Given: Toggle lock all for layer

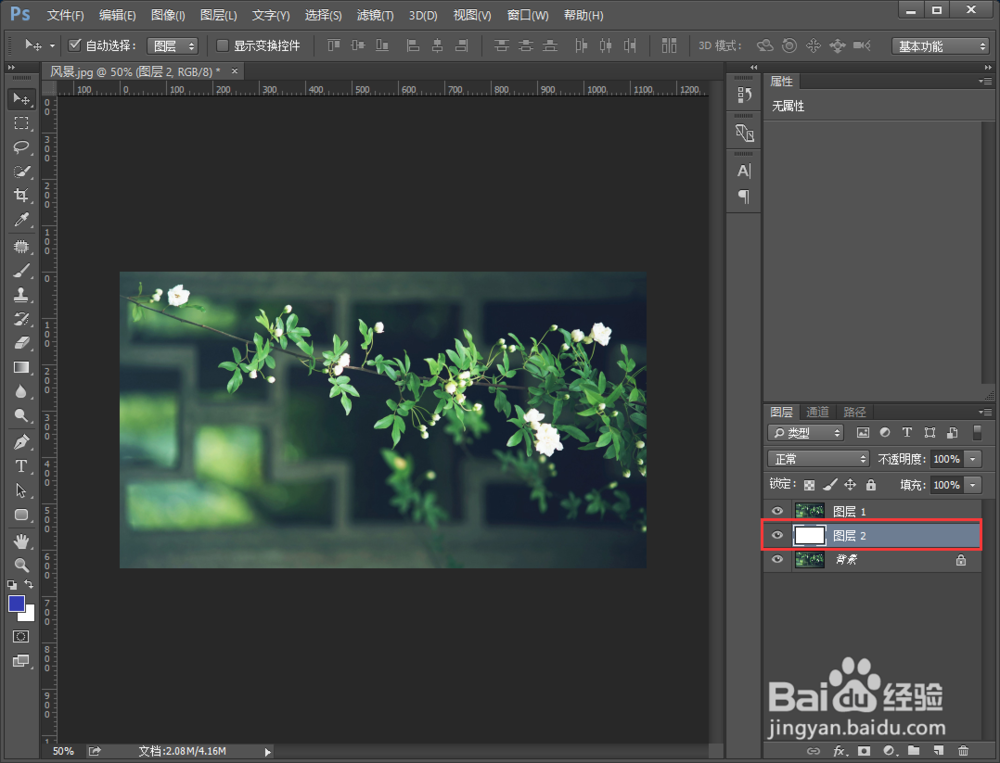Looking at the screenshot, I should [x=871, y=485].
